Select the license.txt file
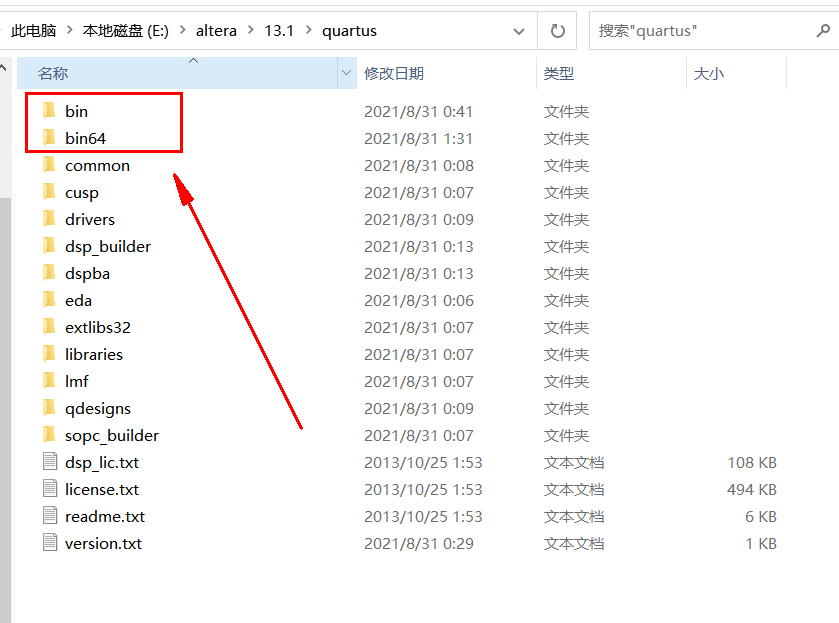This screenshot has width=839, height=623. [102, 489]
